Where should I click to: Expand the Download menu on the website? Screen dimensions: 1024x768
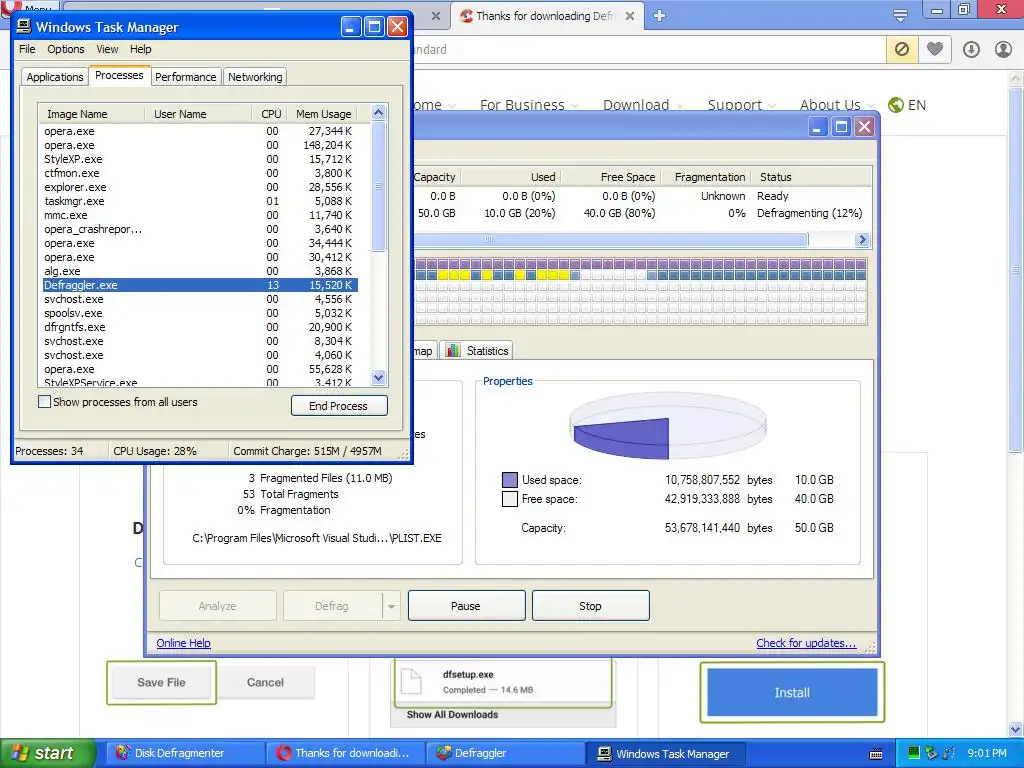pos(643,104)
